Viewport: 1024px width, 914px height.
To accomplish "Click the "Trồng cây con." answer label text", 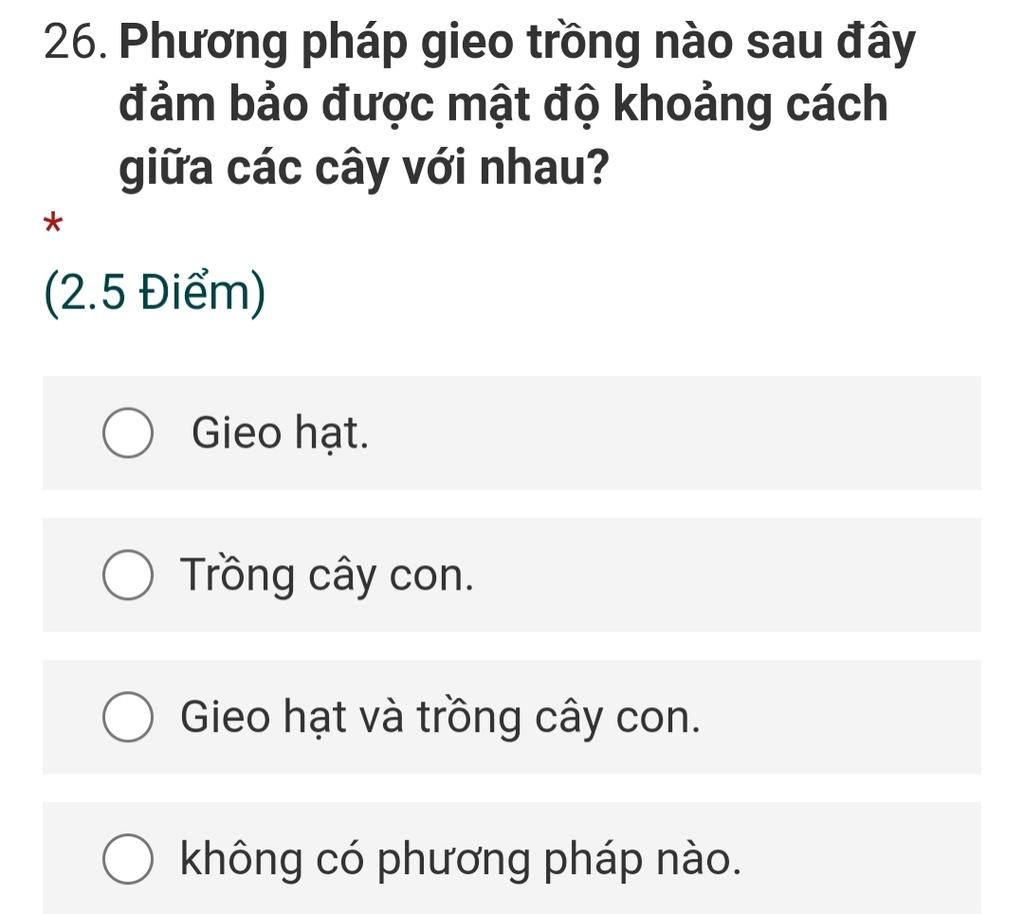I will (327, 576).
